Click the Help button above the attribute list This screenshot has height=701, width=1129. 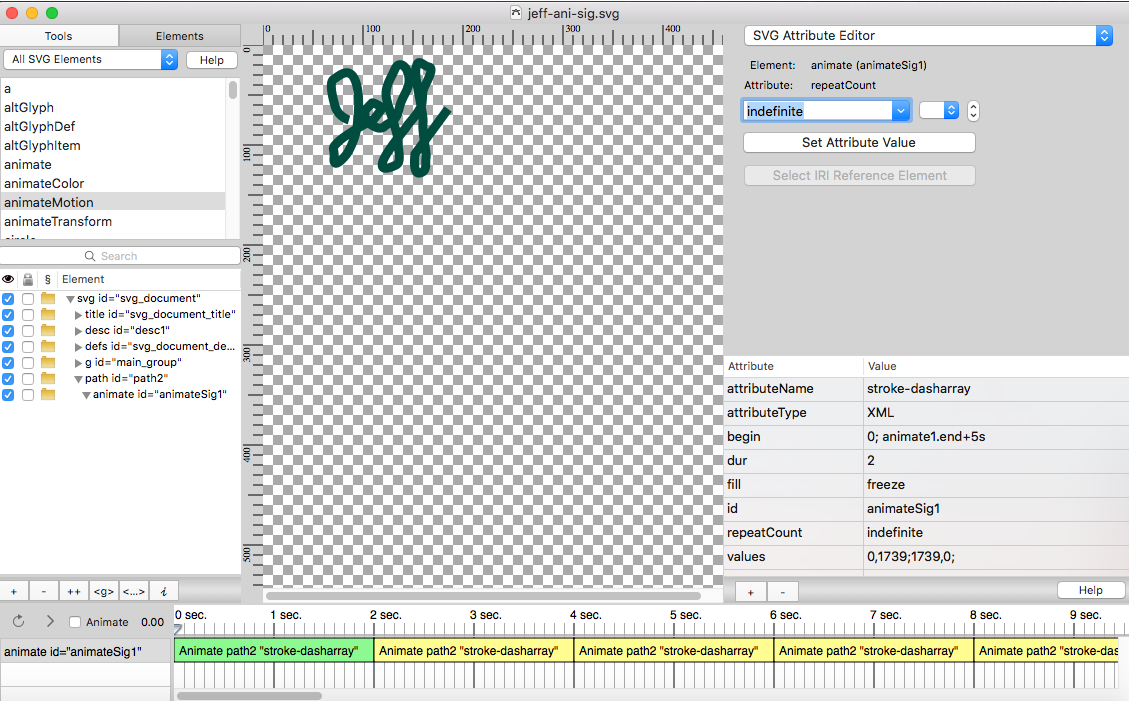tap(1091, 589)
